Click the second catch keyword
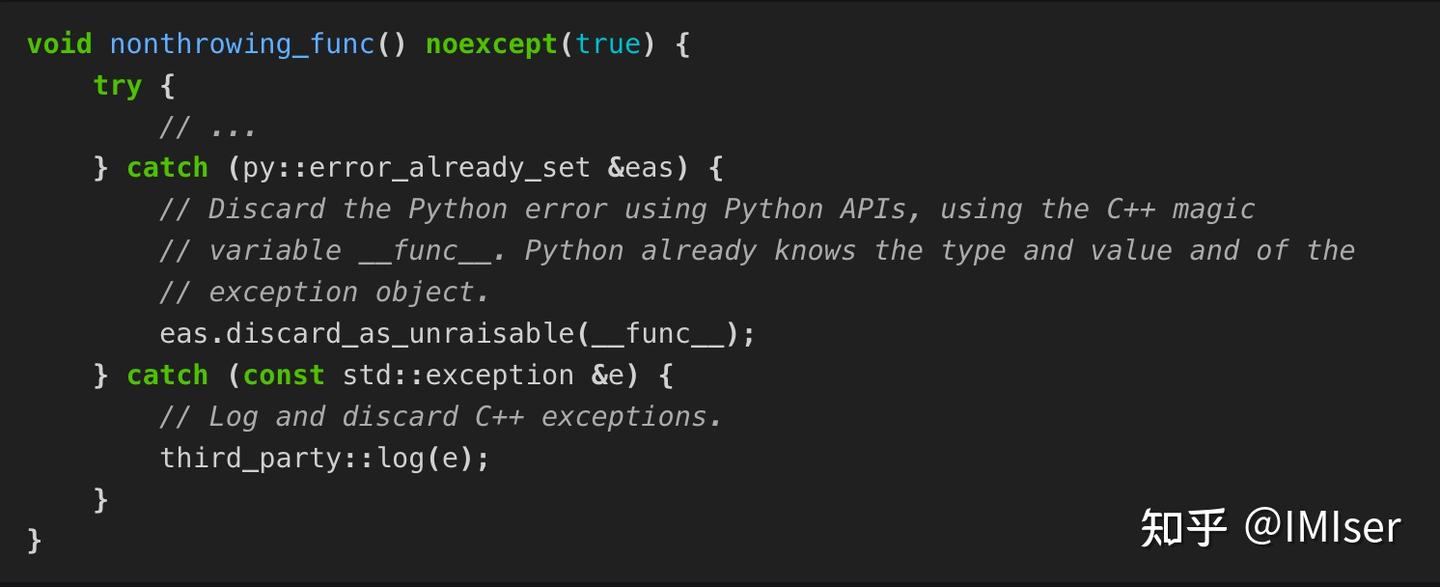Screen dimensions: 1440x587 pos(167,376)
